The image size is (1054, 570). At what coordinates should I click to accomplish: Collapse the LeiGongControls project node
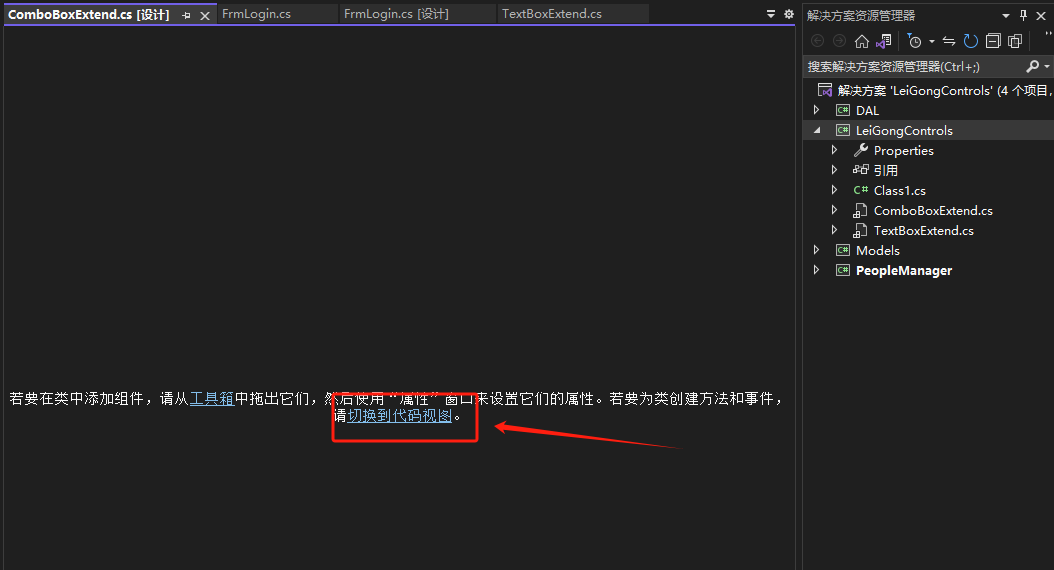(x=817, y=130)
